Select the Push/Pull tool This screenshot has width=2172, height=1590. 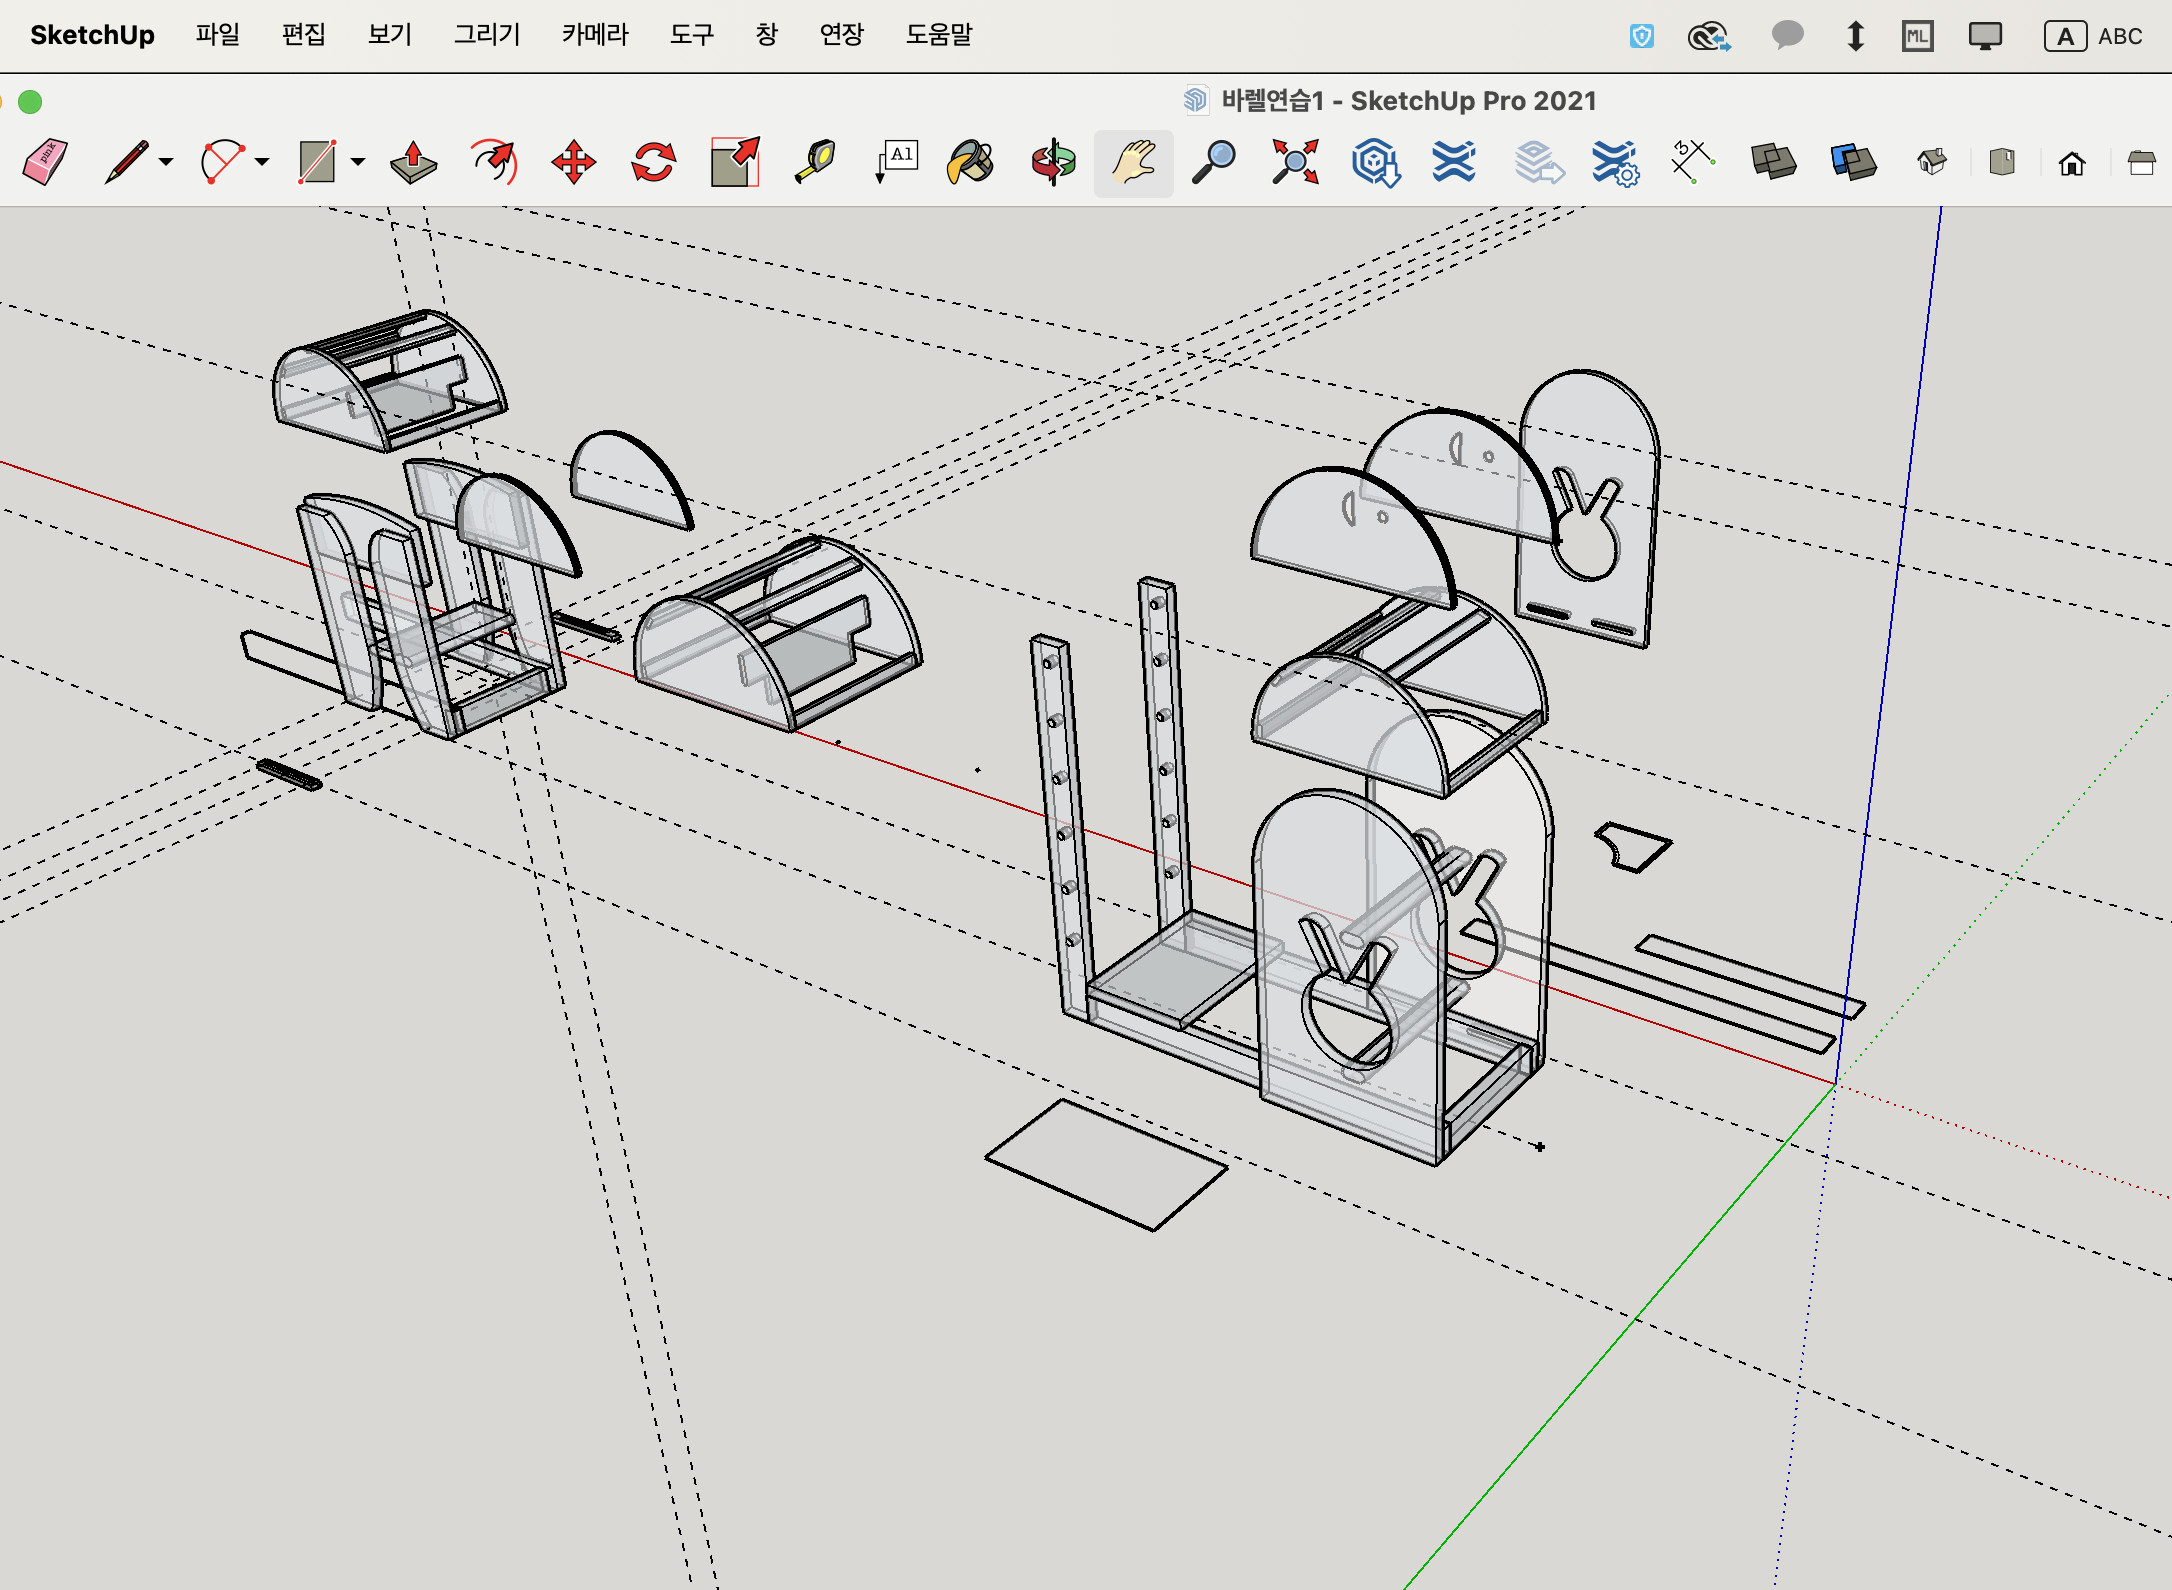point(413,162)
